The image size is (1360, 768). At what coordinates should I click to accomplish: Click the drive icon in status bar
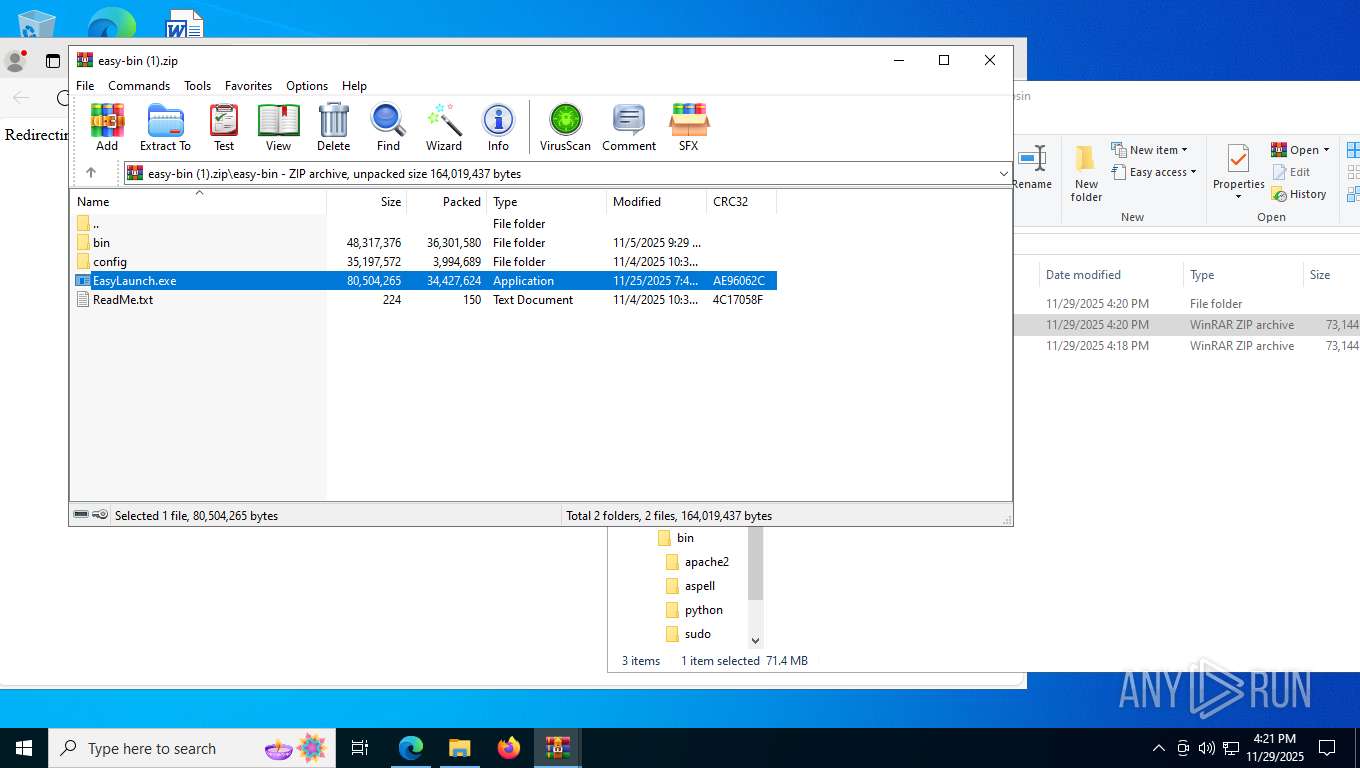(81, 515)
